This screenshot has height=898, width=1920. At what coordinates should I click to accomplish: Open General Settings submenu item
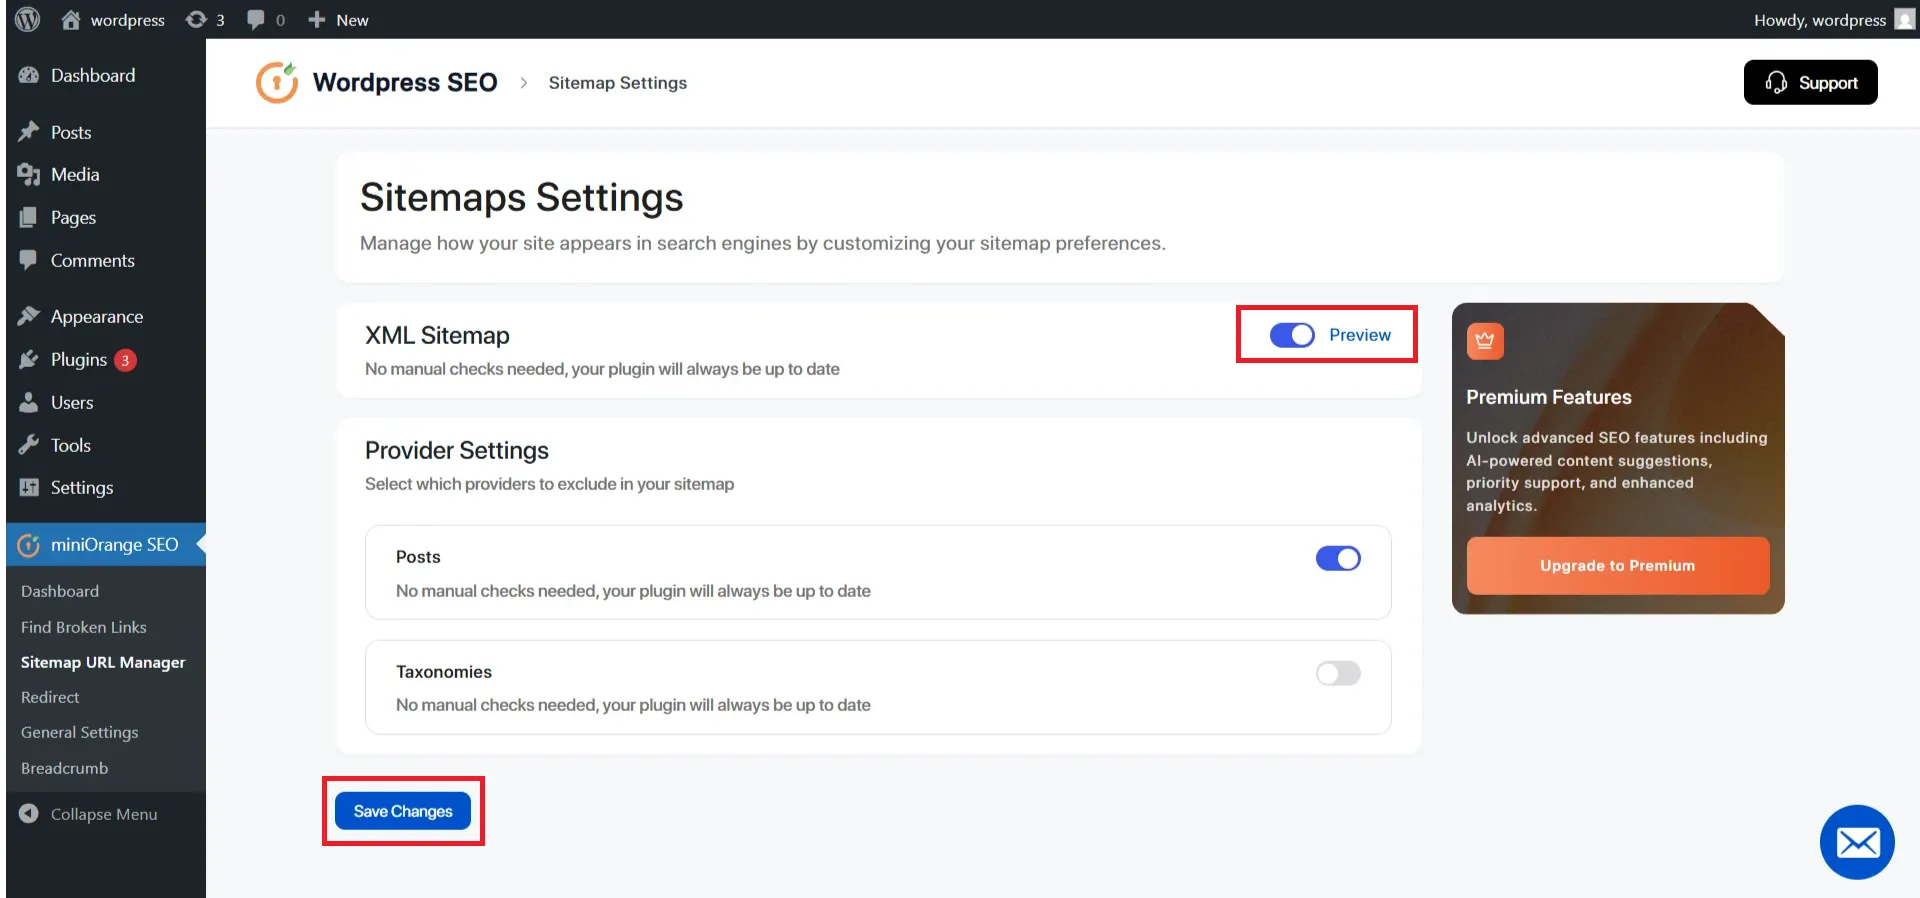pyautogui.click(x=80, y=732)
